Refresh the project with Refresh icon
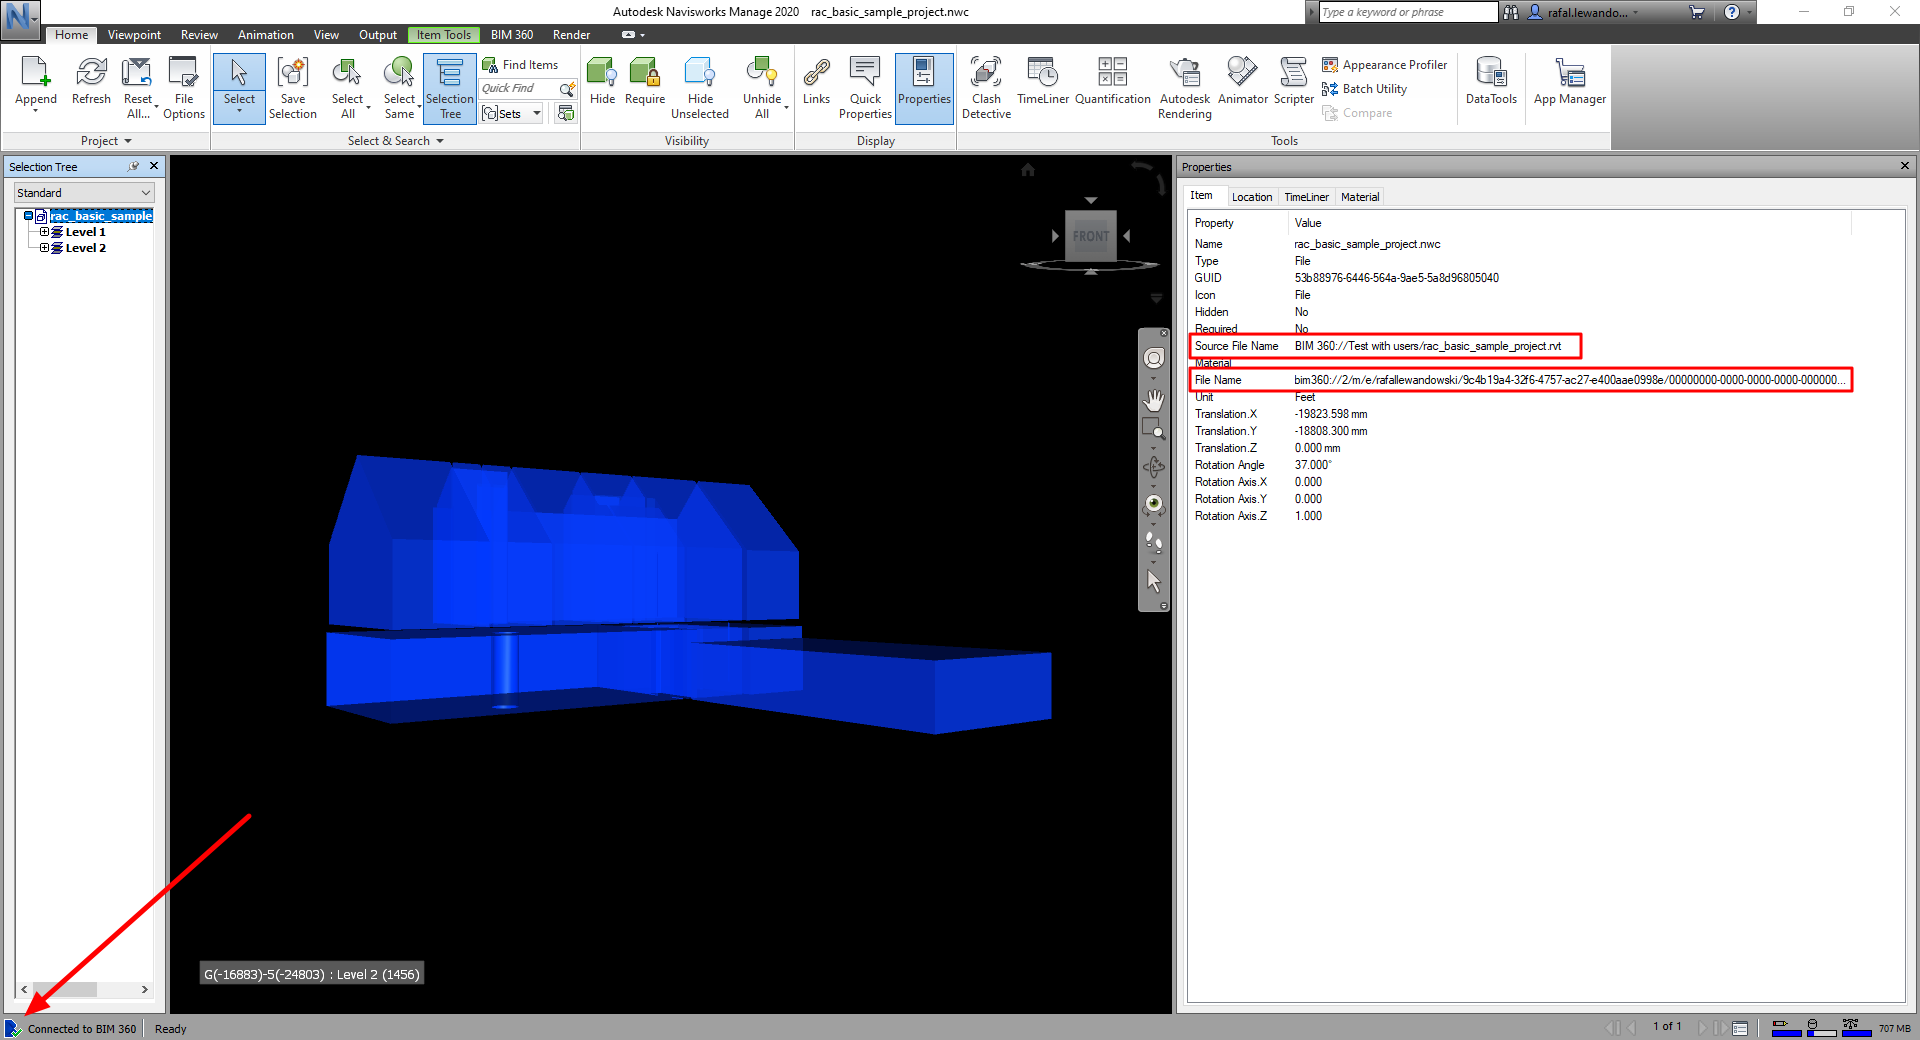 tap(91, 82)
